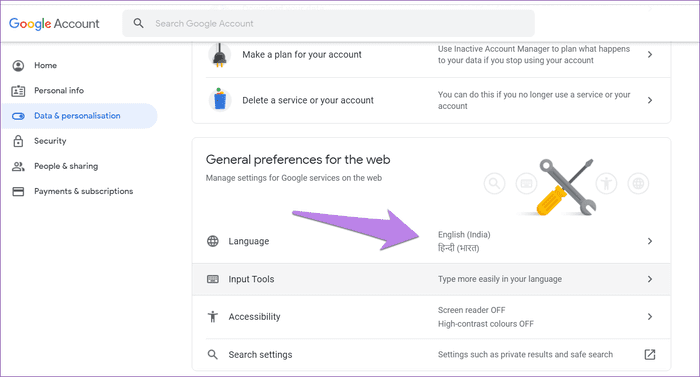Expand chevron for Input Tools row
Screen dimensions: 700x377
[650, 279]
